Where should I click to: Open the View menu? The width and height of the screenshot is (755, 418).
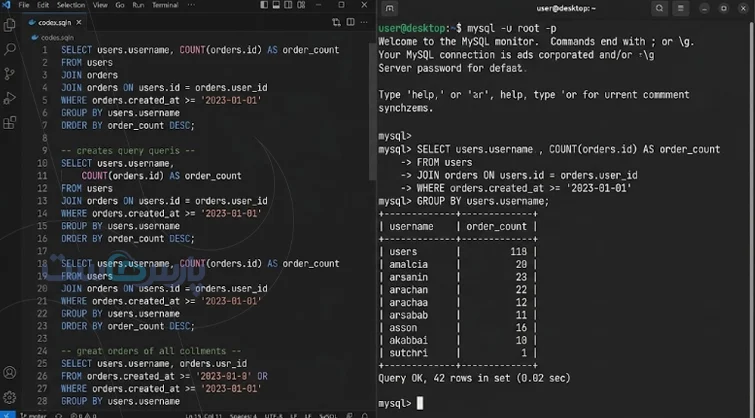click(100, 5)
